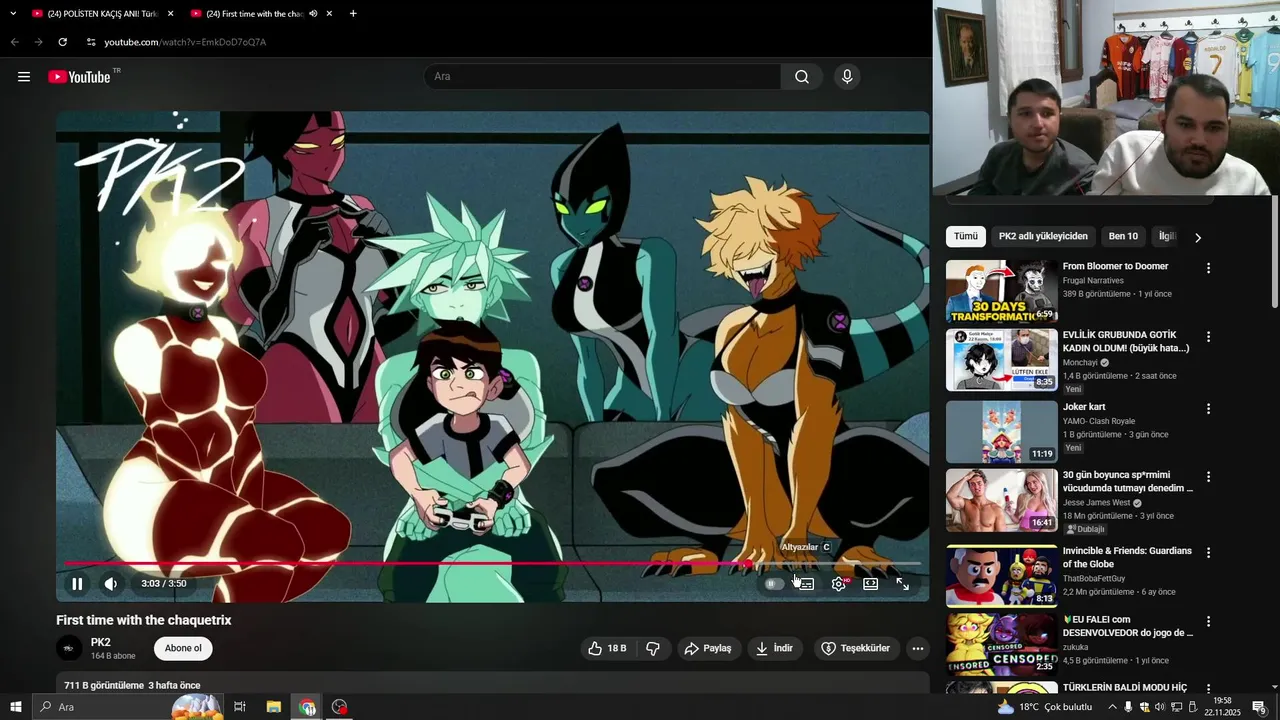Select the Tümü filter chip

[966, 236]
